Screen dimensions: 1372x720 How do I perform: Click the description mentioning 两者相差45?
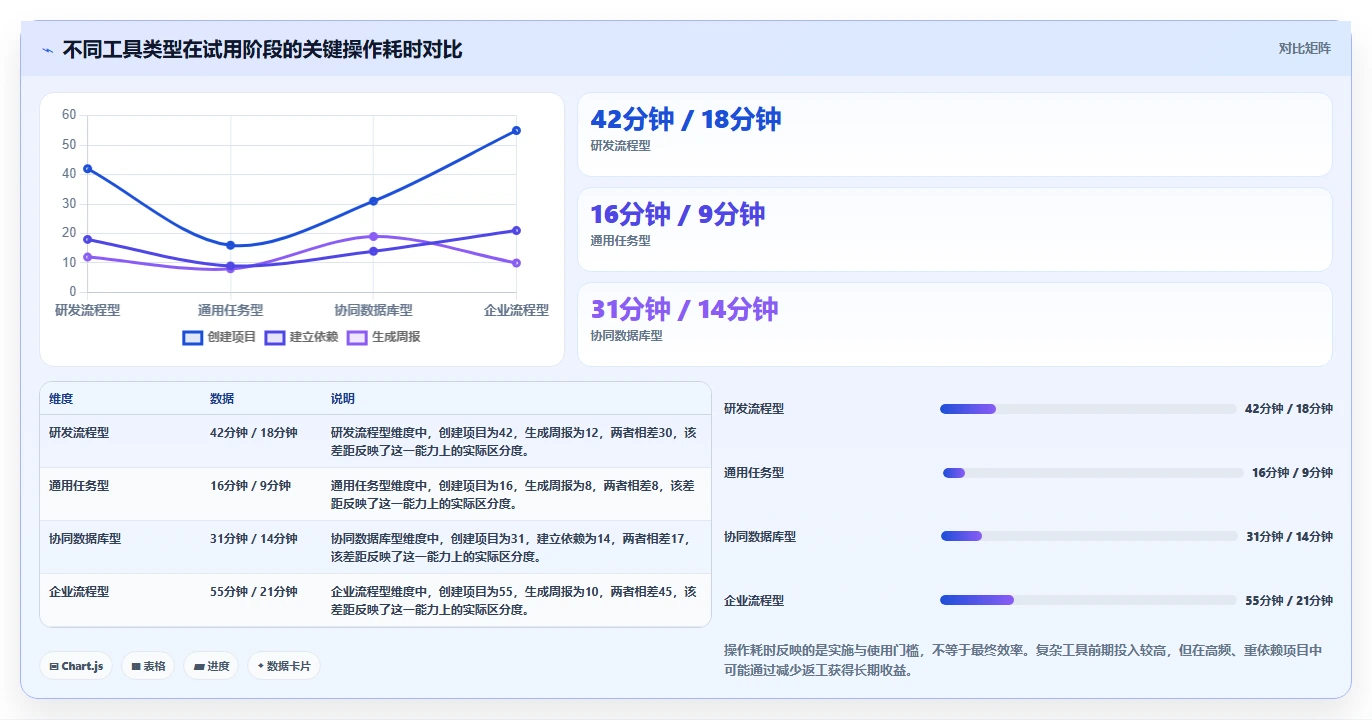click(514, 600)
